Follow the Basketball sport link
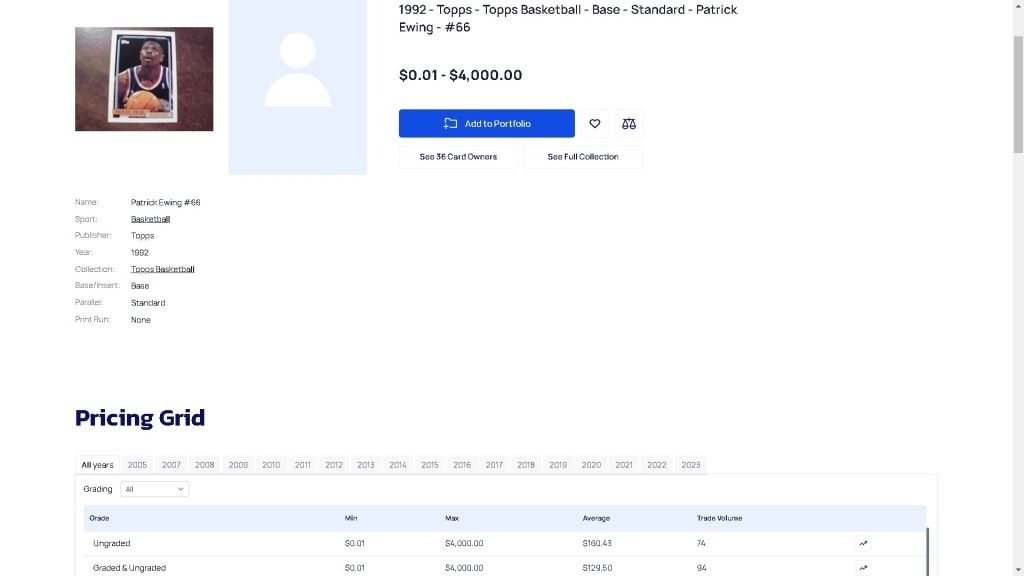The image size is (1024, 576). (x=150, y=219)
